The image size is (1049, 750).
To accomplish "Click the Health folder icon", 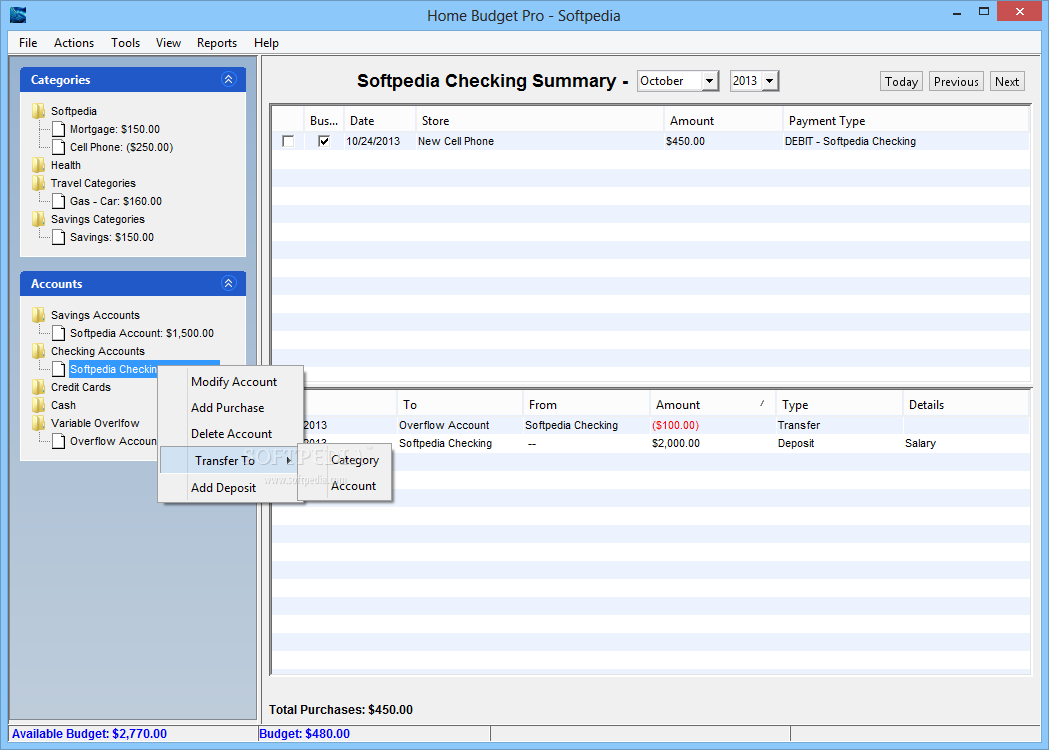I will 39,165.
